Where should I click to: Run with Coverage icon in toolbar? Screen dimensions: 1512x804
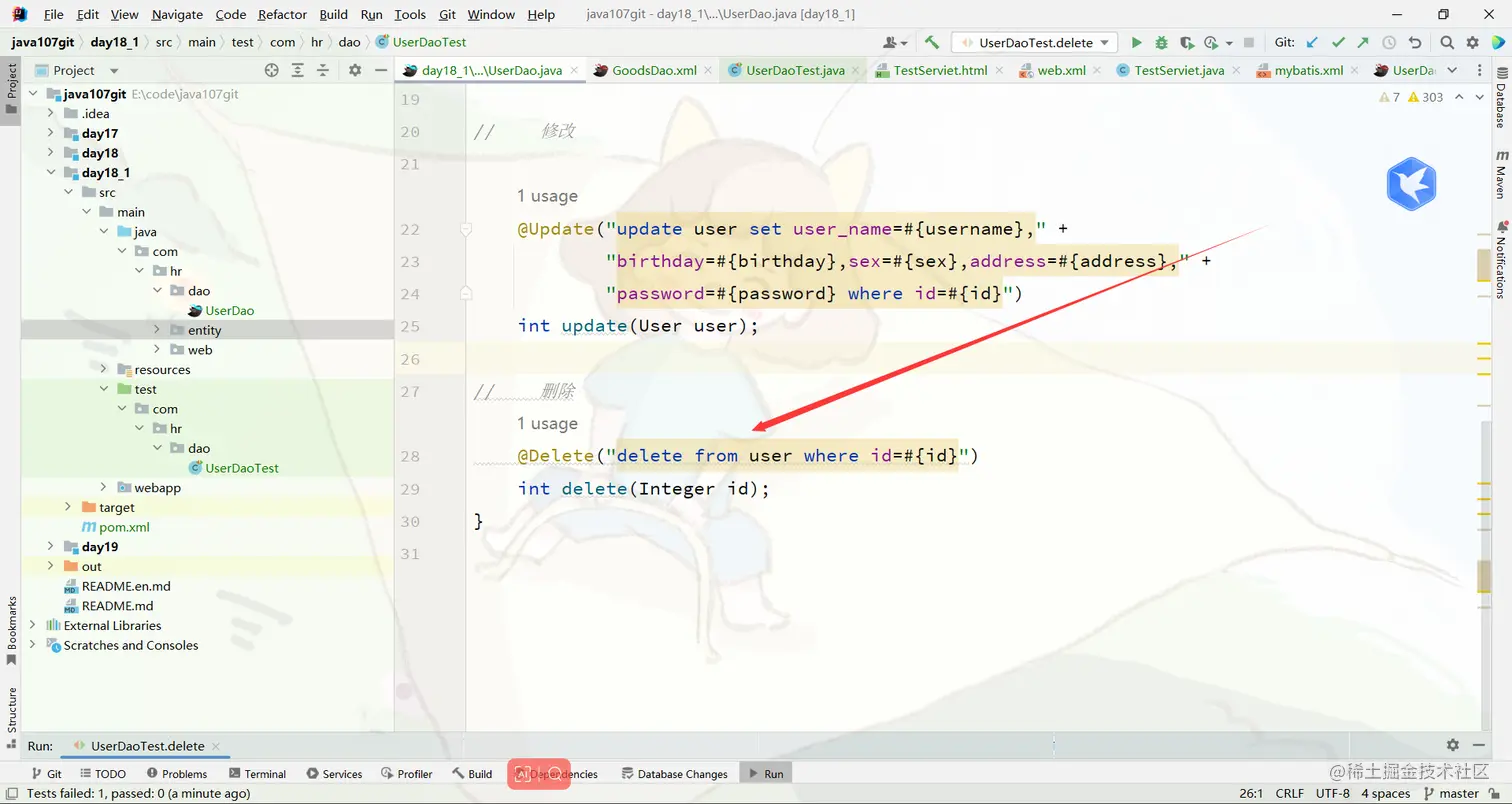(1186, 43)
